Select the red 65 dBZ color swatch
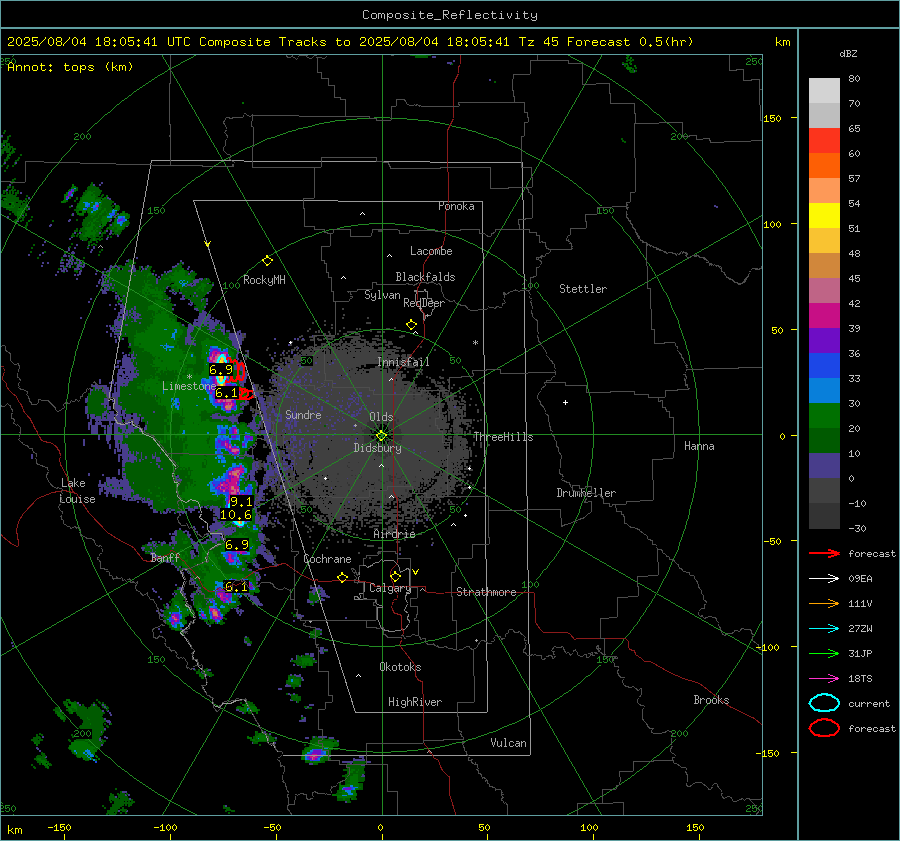This screenshot has height=841, width=900. [x=824, y=140]
